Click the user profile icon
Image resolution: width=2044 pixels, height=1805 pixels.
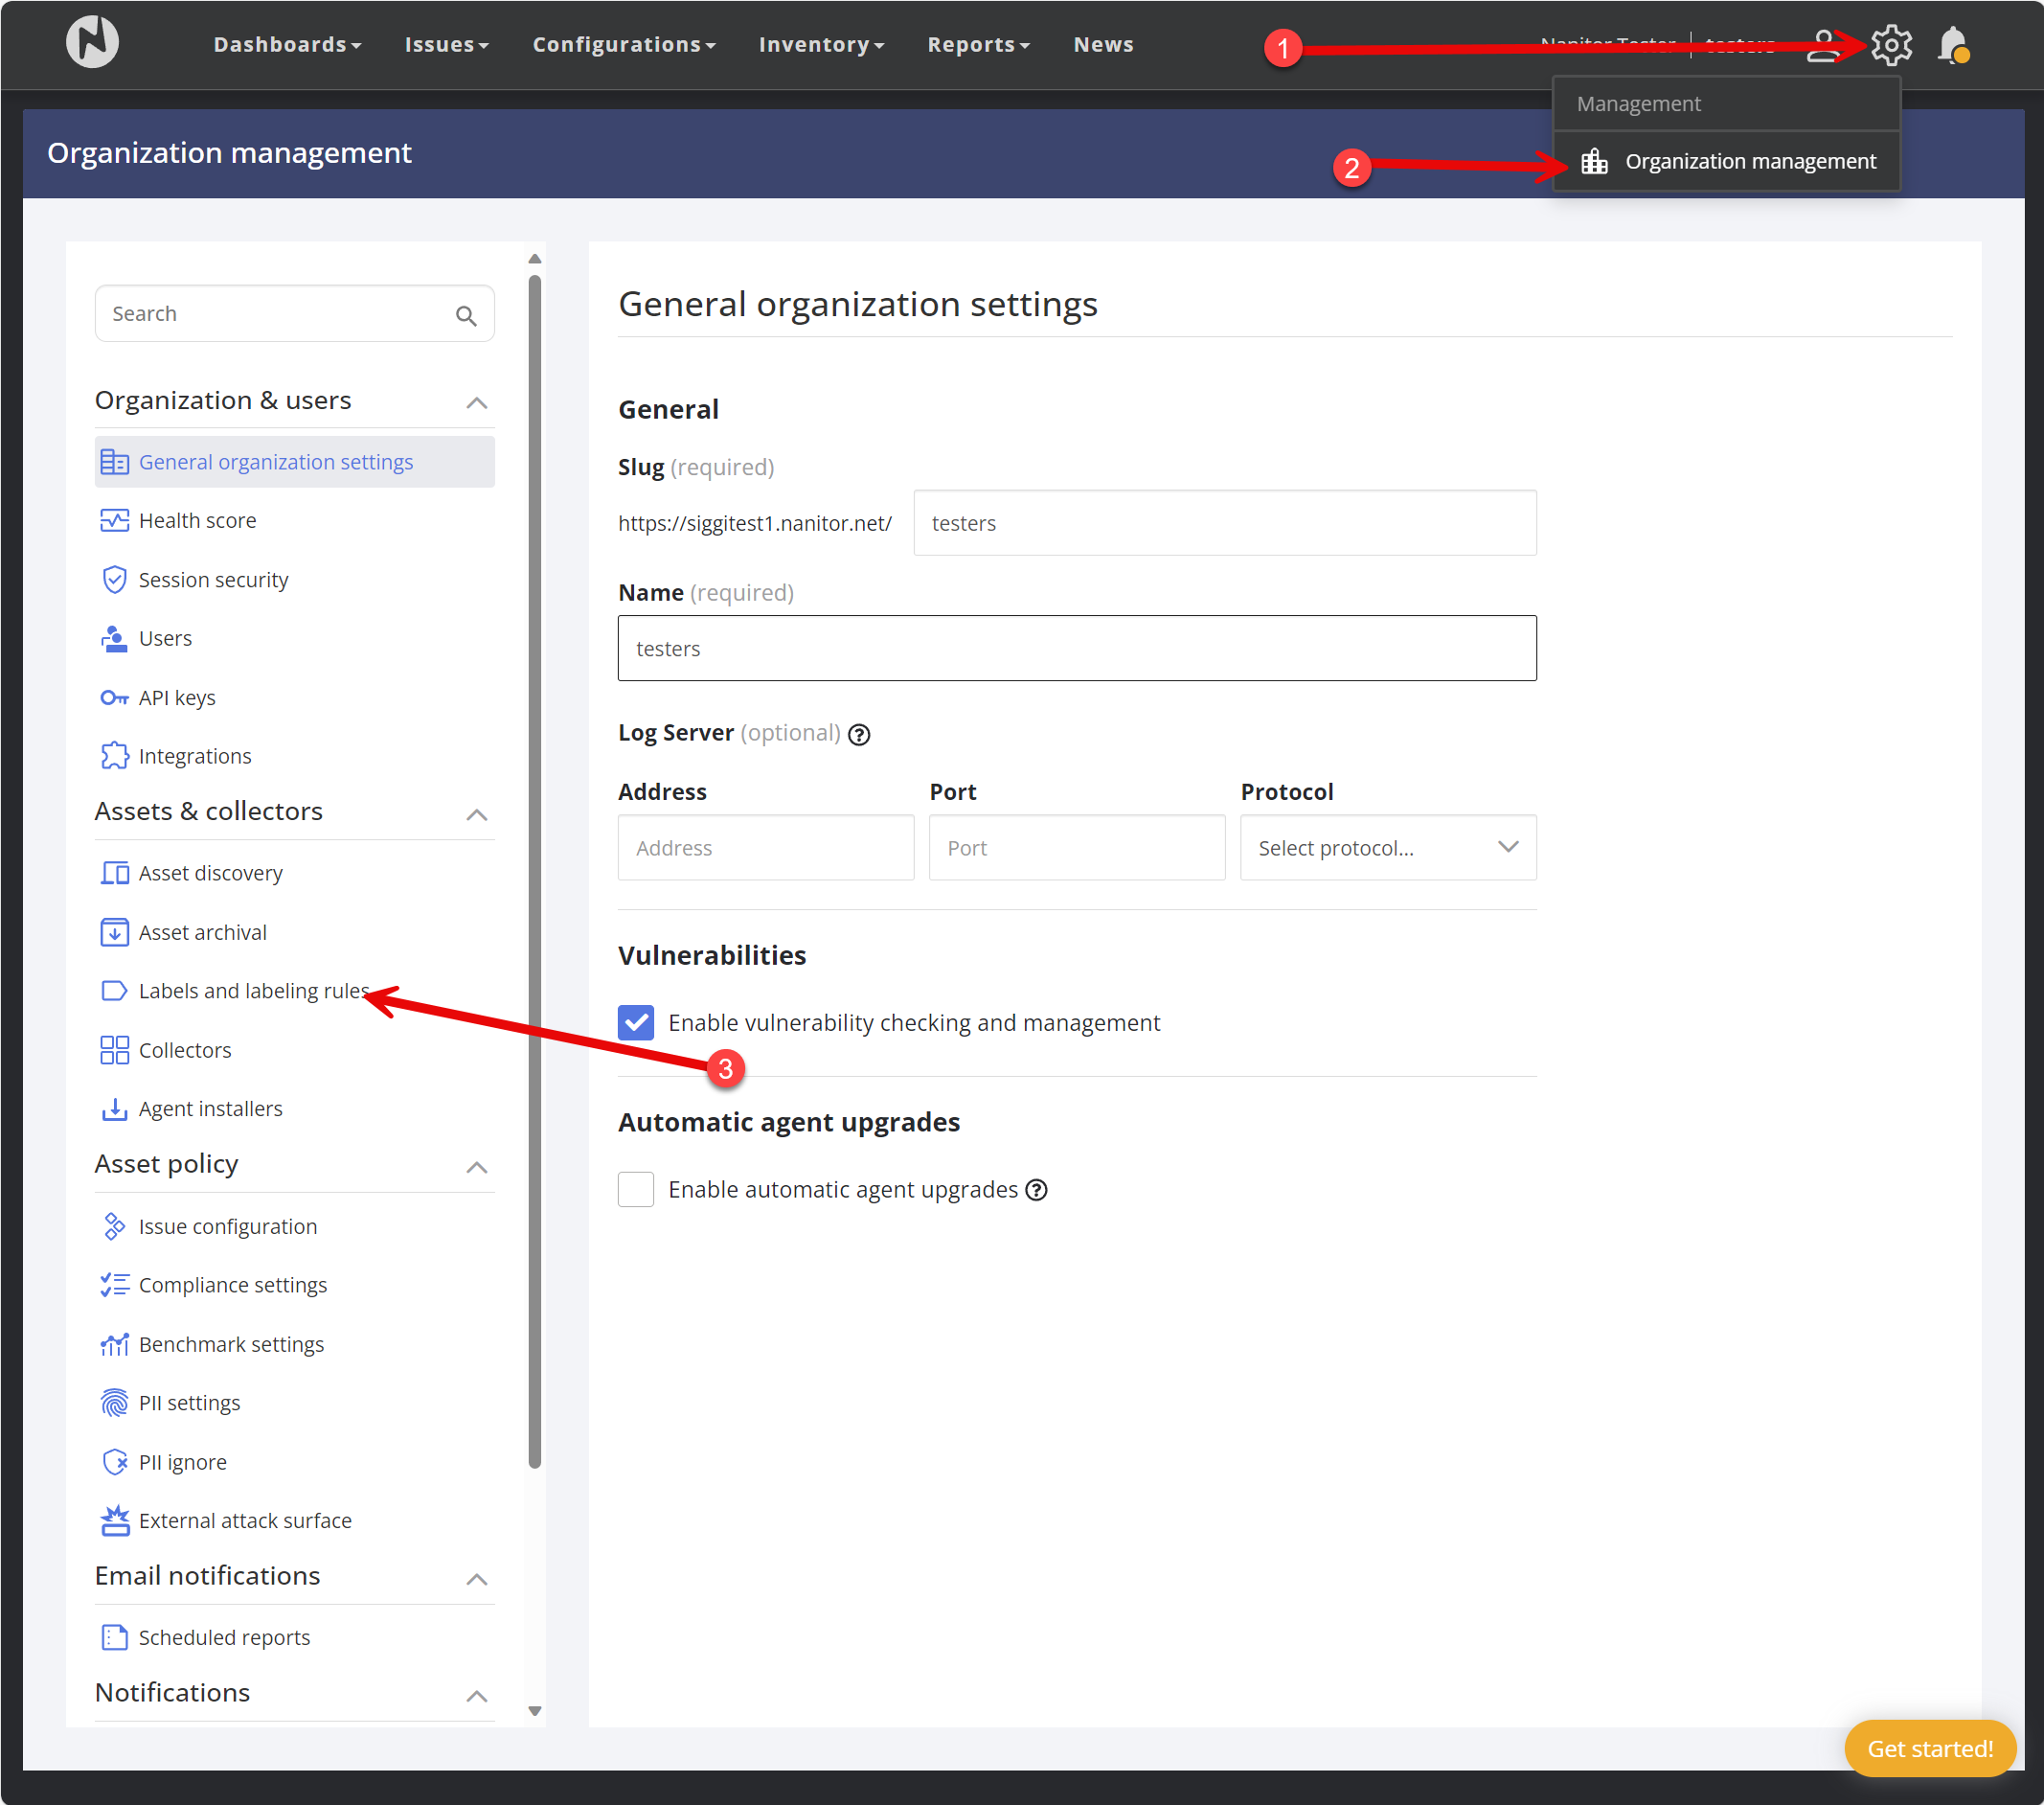tap(1822, 45)
